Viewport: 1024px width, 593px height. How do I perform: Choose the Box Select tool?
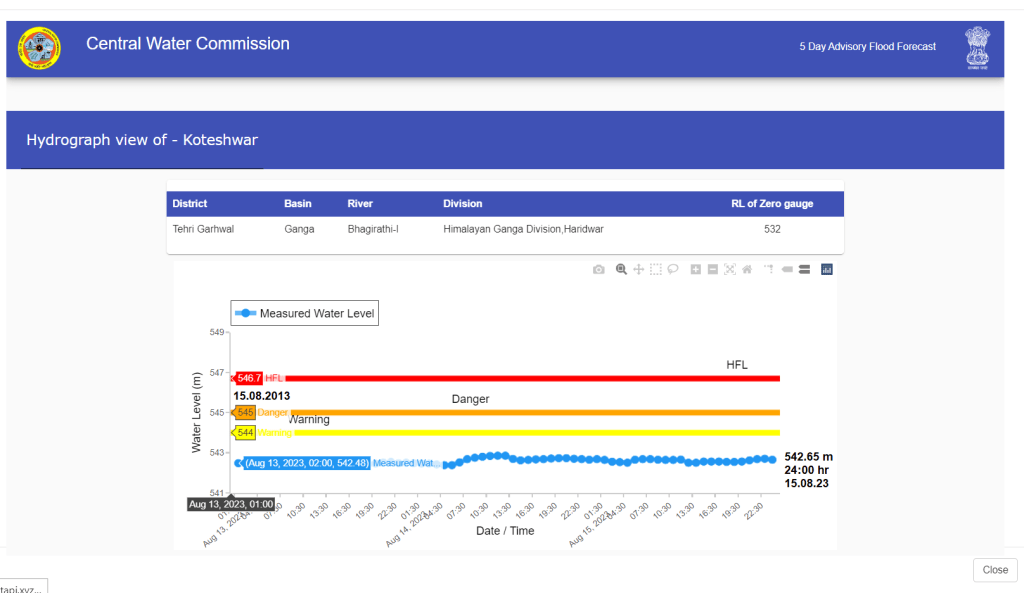coord(655,269)
